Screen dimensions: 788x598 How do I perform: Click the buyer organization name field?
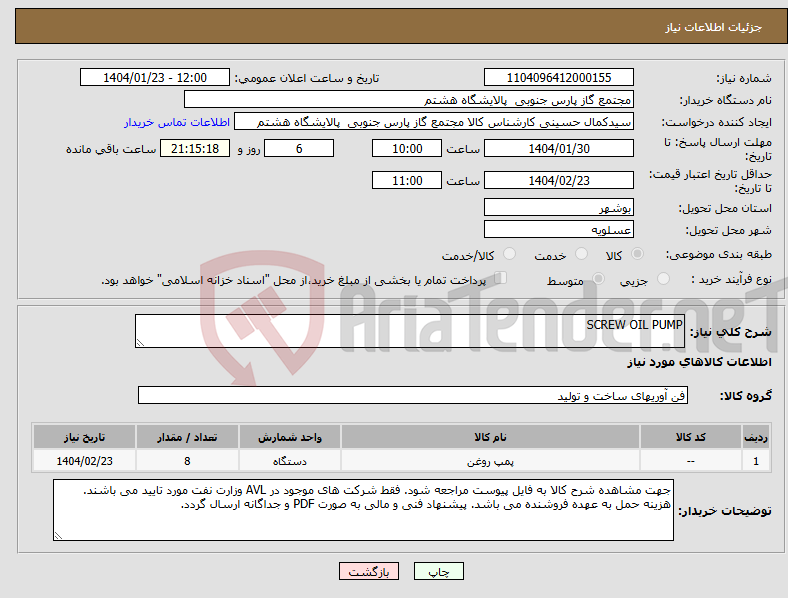[x=409, y=99]
